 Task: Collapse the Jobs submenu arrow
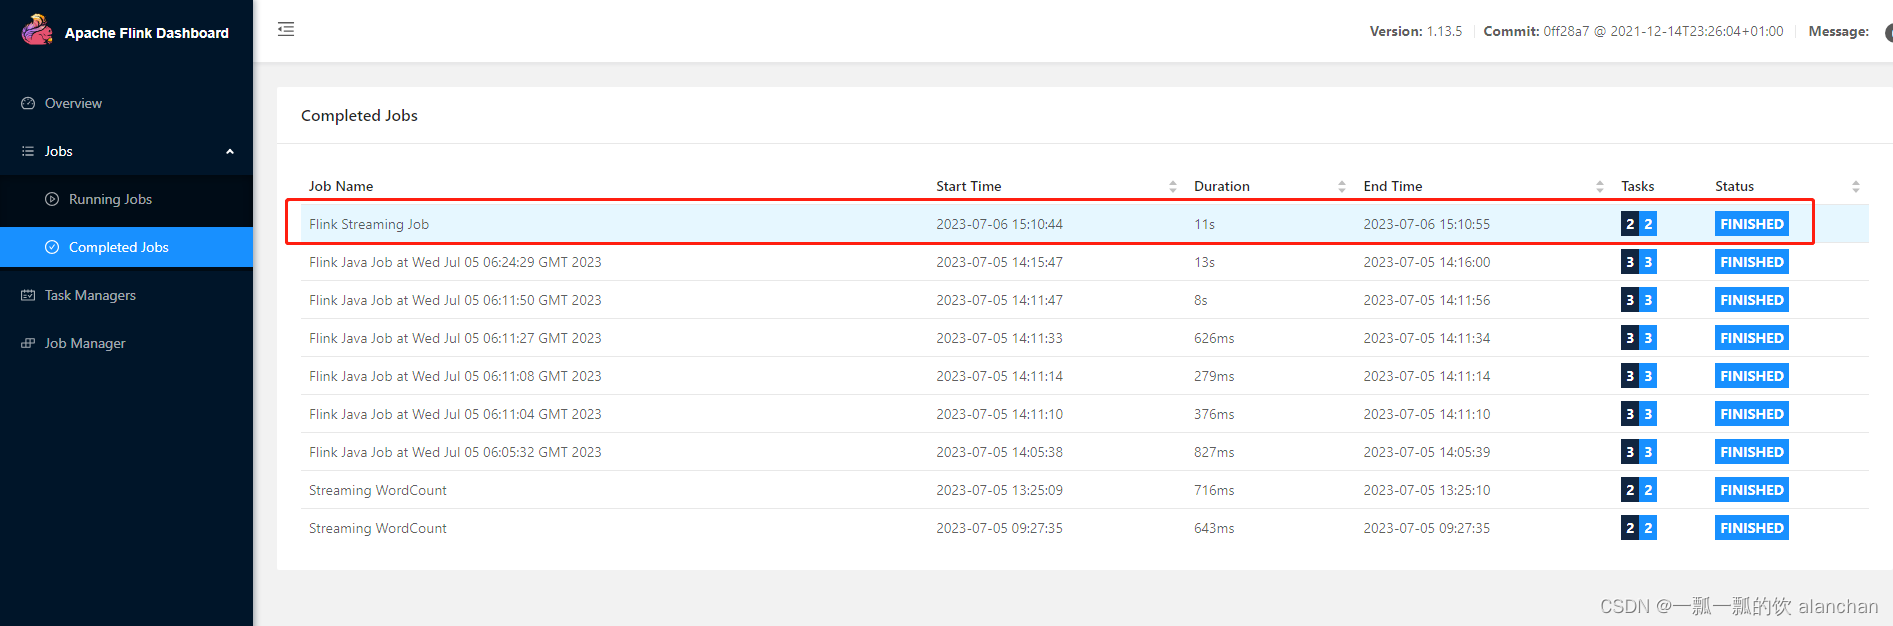pos(230,151)
